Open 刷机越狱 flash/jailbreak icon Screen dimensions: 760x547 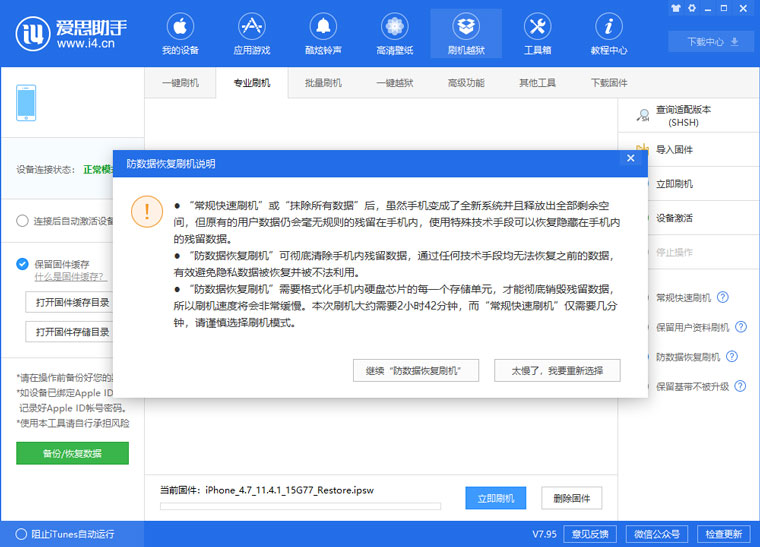466,34
